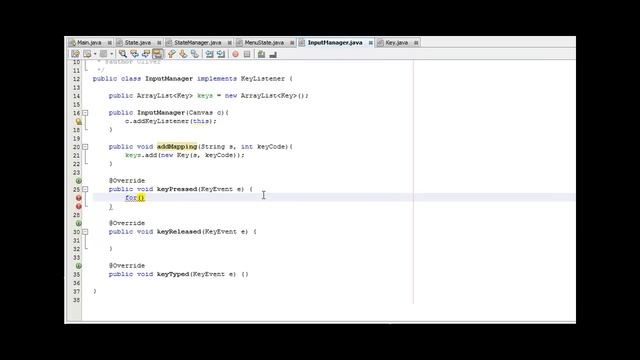Click 'c.addKeyListener(this);' statement
This screenshot has height=360, width=640.
point(171,121)
